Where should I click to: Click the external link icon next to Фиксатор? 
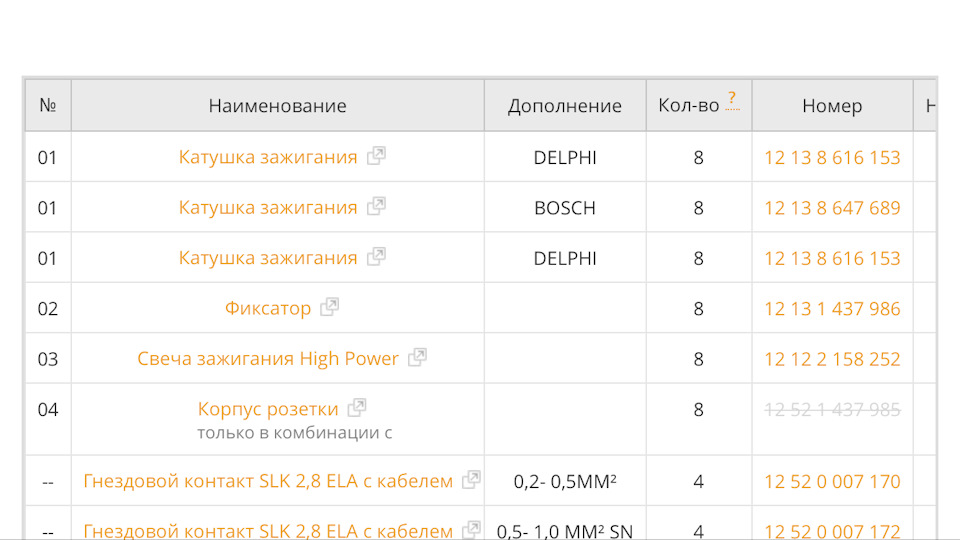pyautogui.click(x=329, y=308)
